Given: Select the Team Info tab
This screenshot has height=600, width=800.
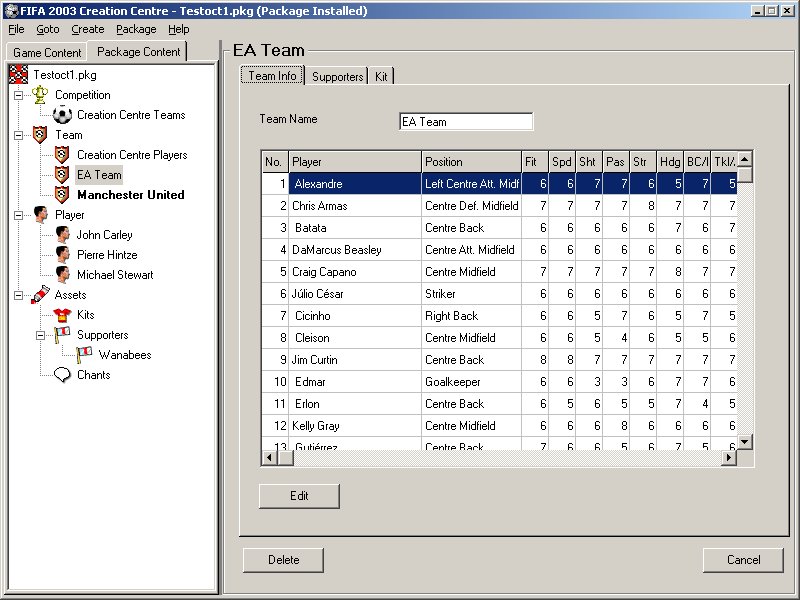Looking at the screenshot, I should 272,76.
